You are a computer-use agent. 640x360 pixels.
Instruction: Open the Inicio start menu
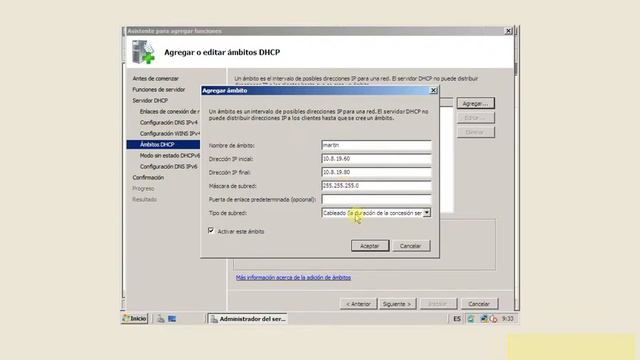(x=135, y=318)
